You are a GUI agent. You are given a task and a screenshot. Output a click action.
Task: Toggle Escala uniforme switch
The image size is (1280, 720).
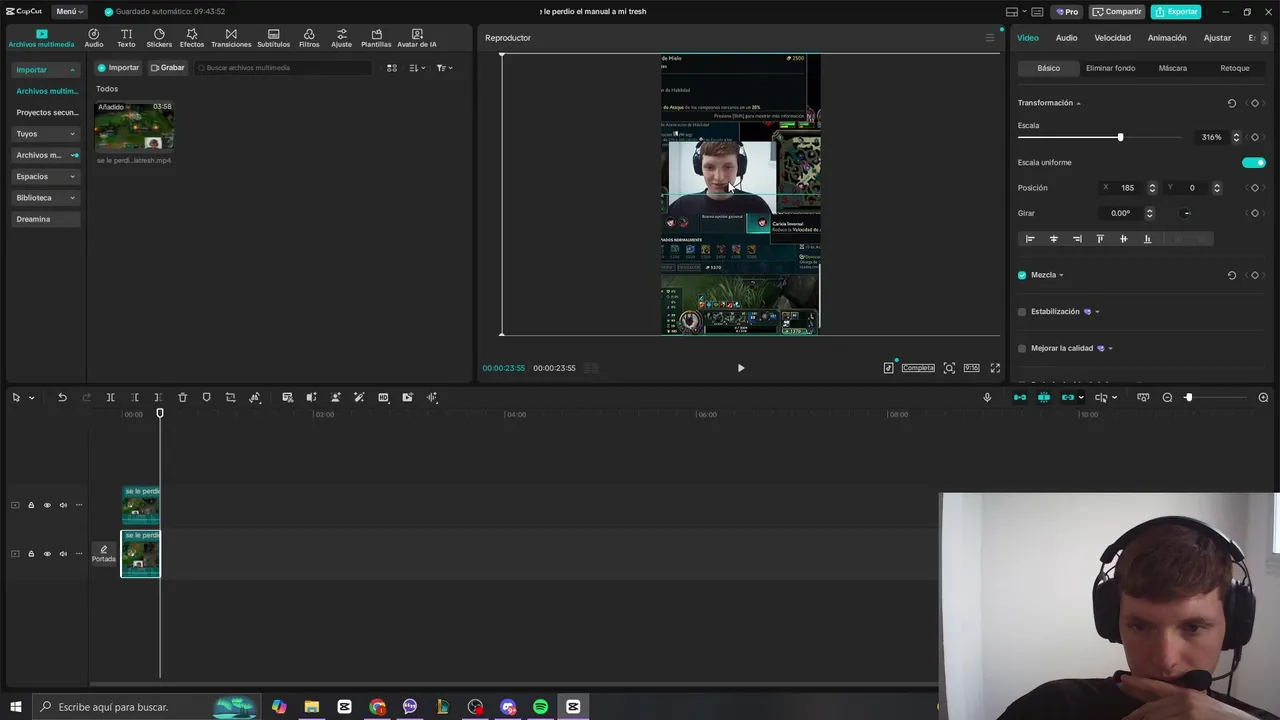1254,162
